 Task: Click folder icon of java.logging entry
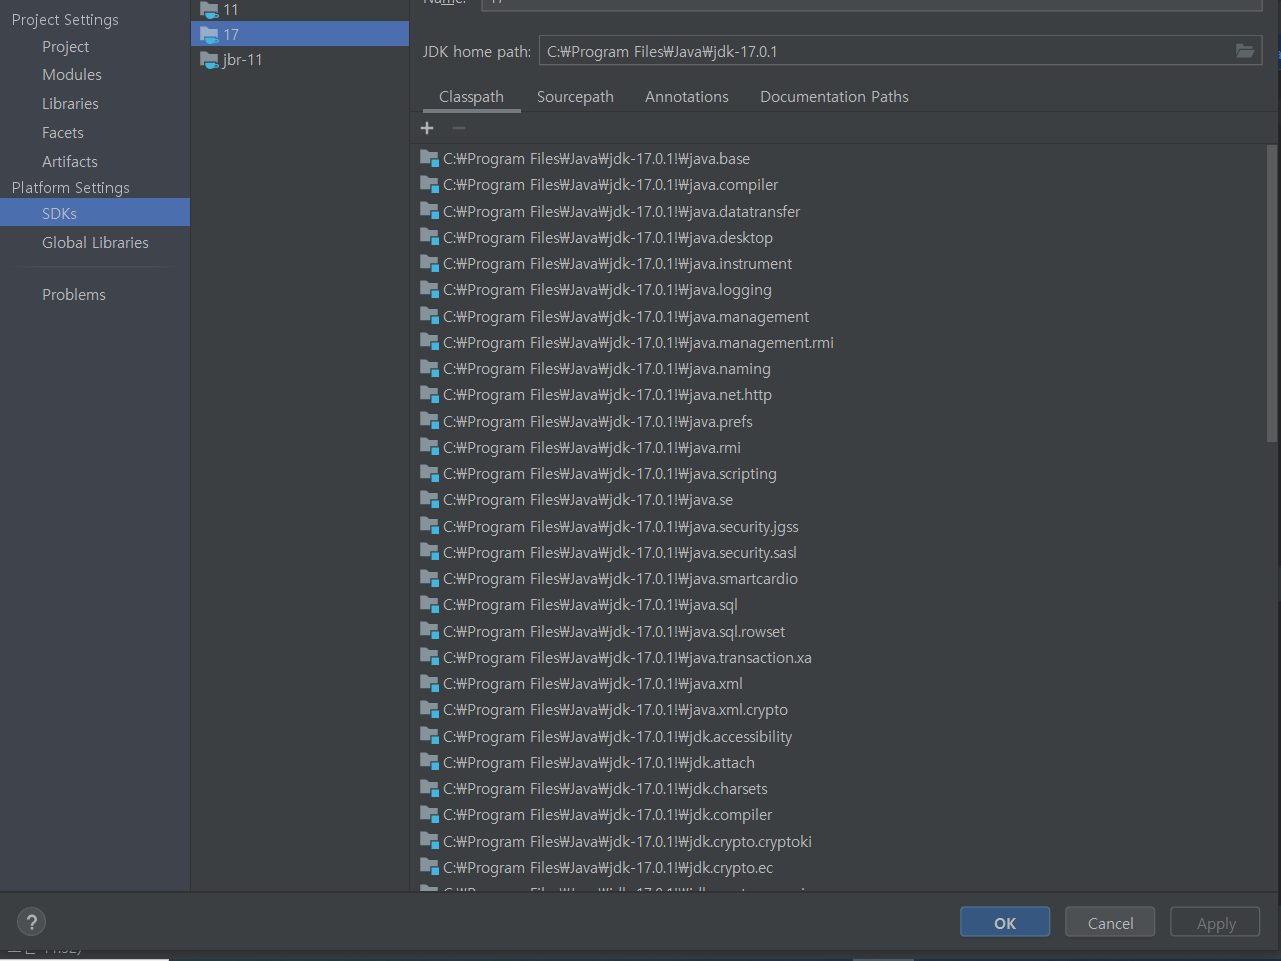[430, 289]
